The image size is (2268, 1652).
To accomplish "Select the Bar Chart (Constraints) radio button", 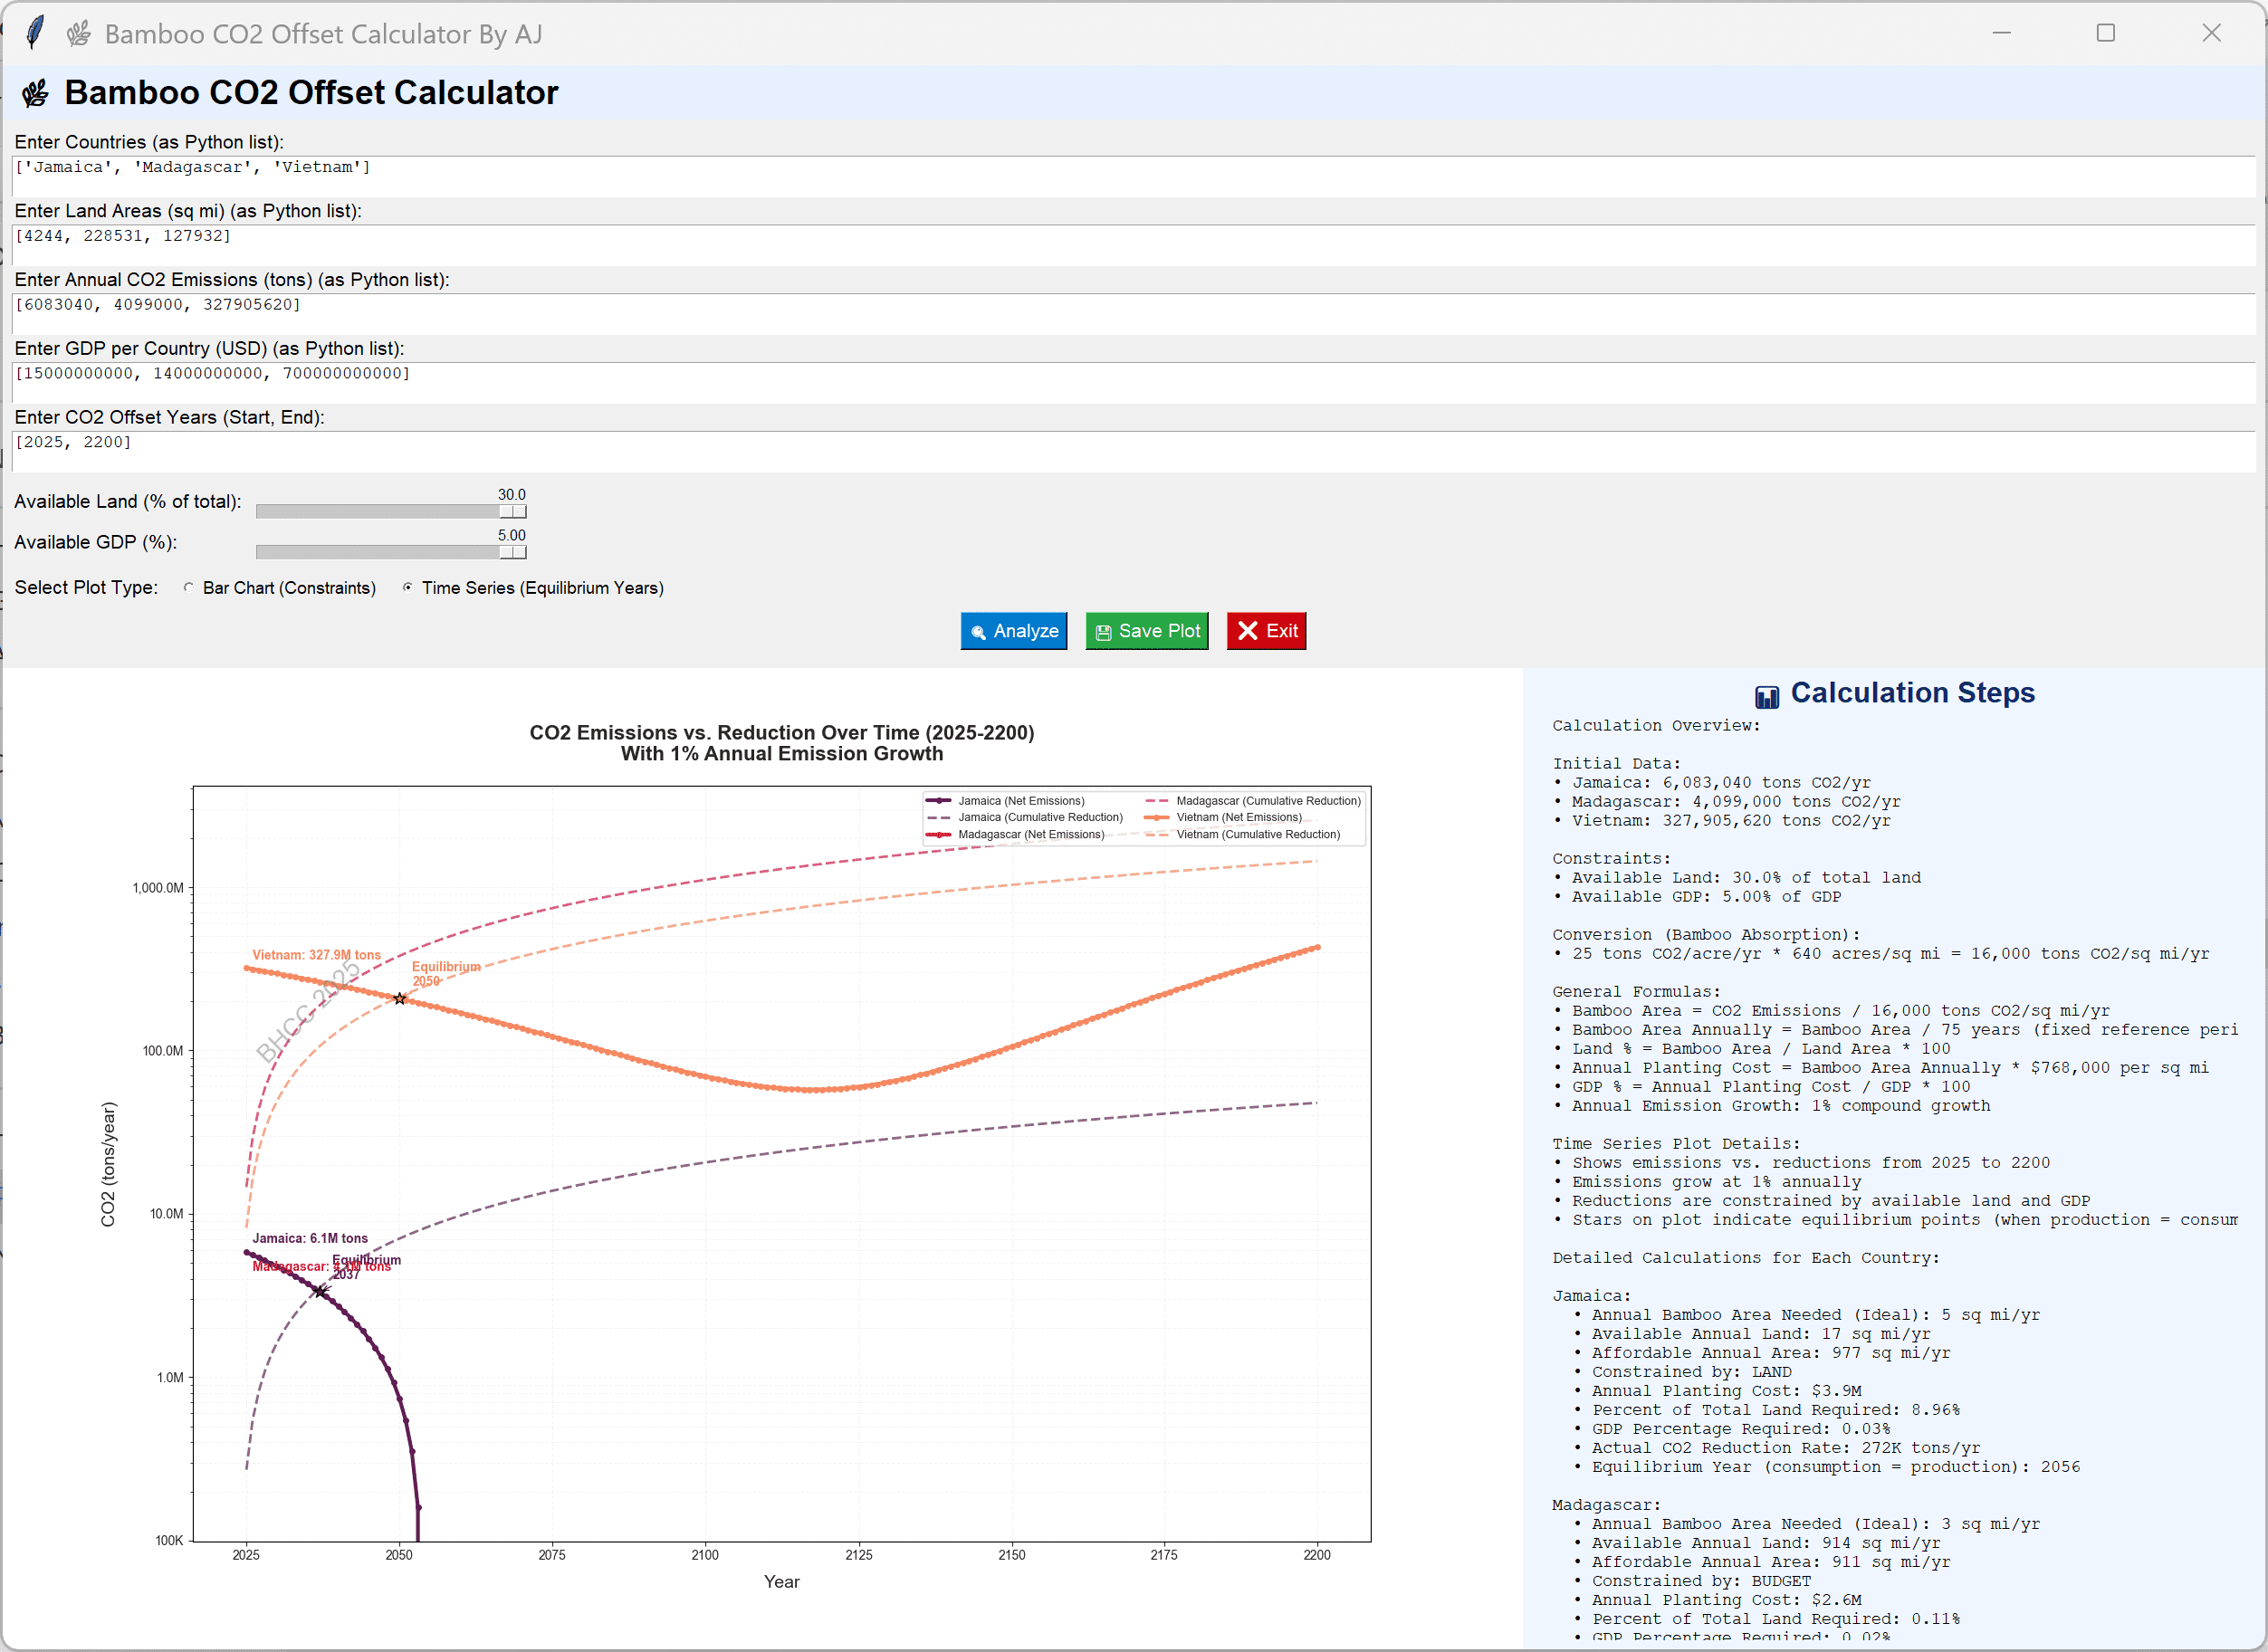I will (x=189, y=588).
